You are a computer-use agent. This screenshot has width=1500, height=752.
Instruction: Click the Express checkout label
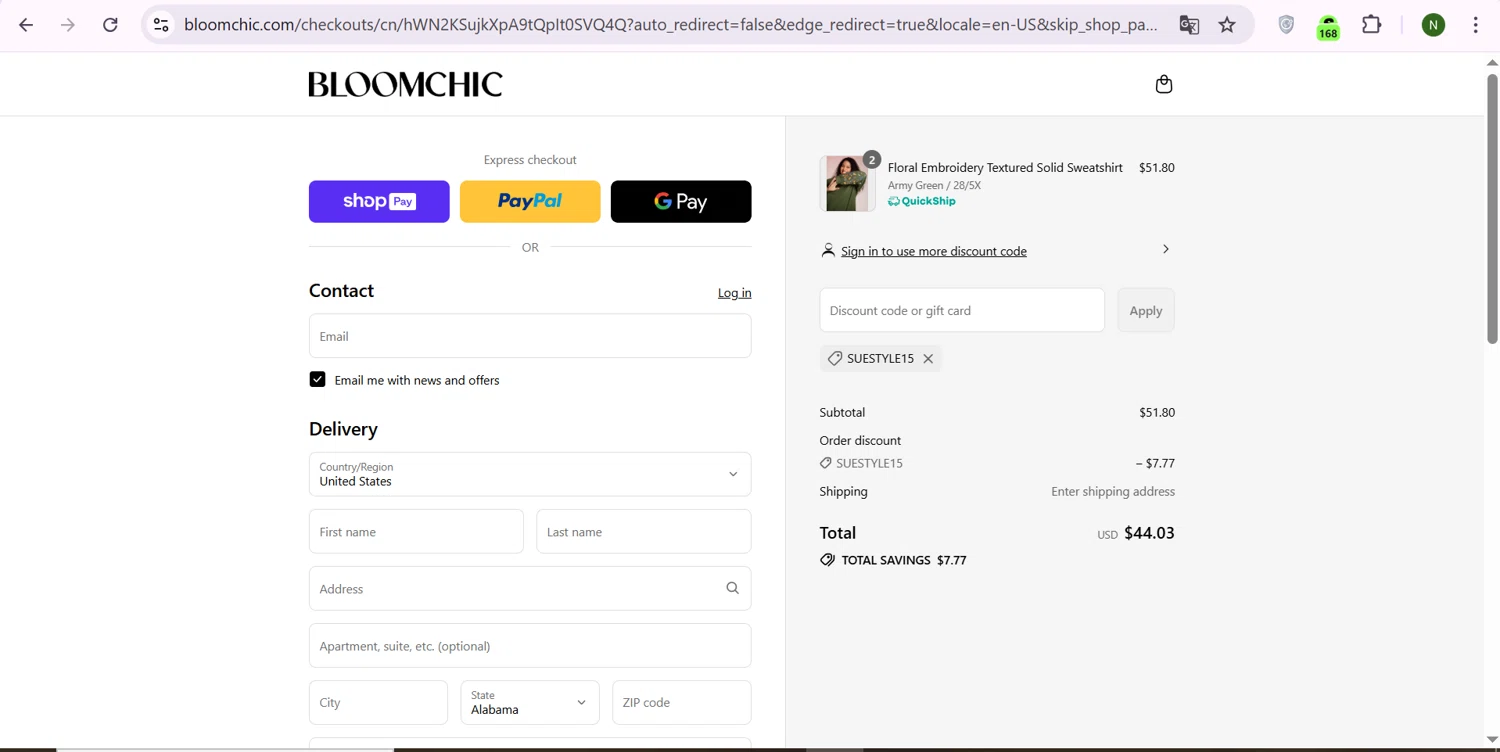530,159
